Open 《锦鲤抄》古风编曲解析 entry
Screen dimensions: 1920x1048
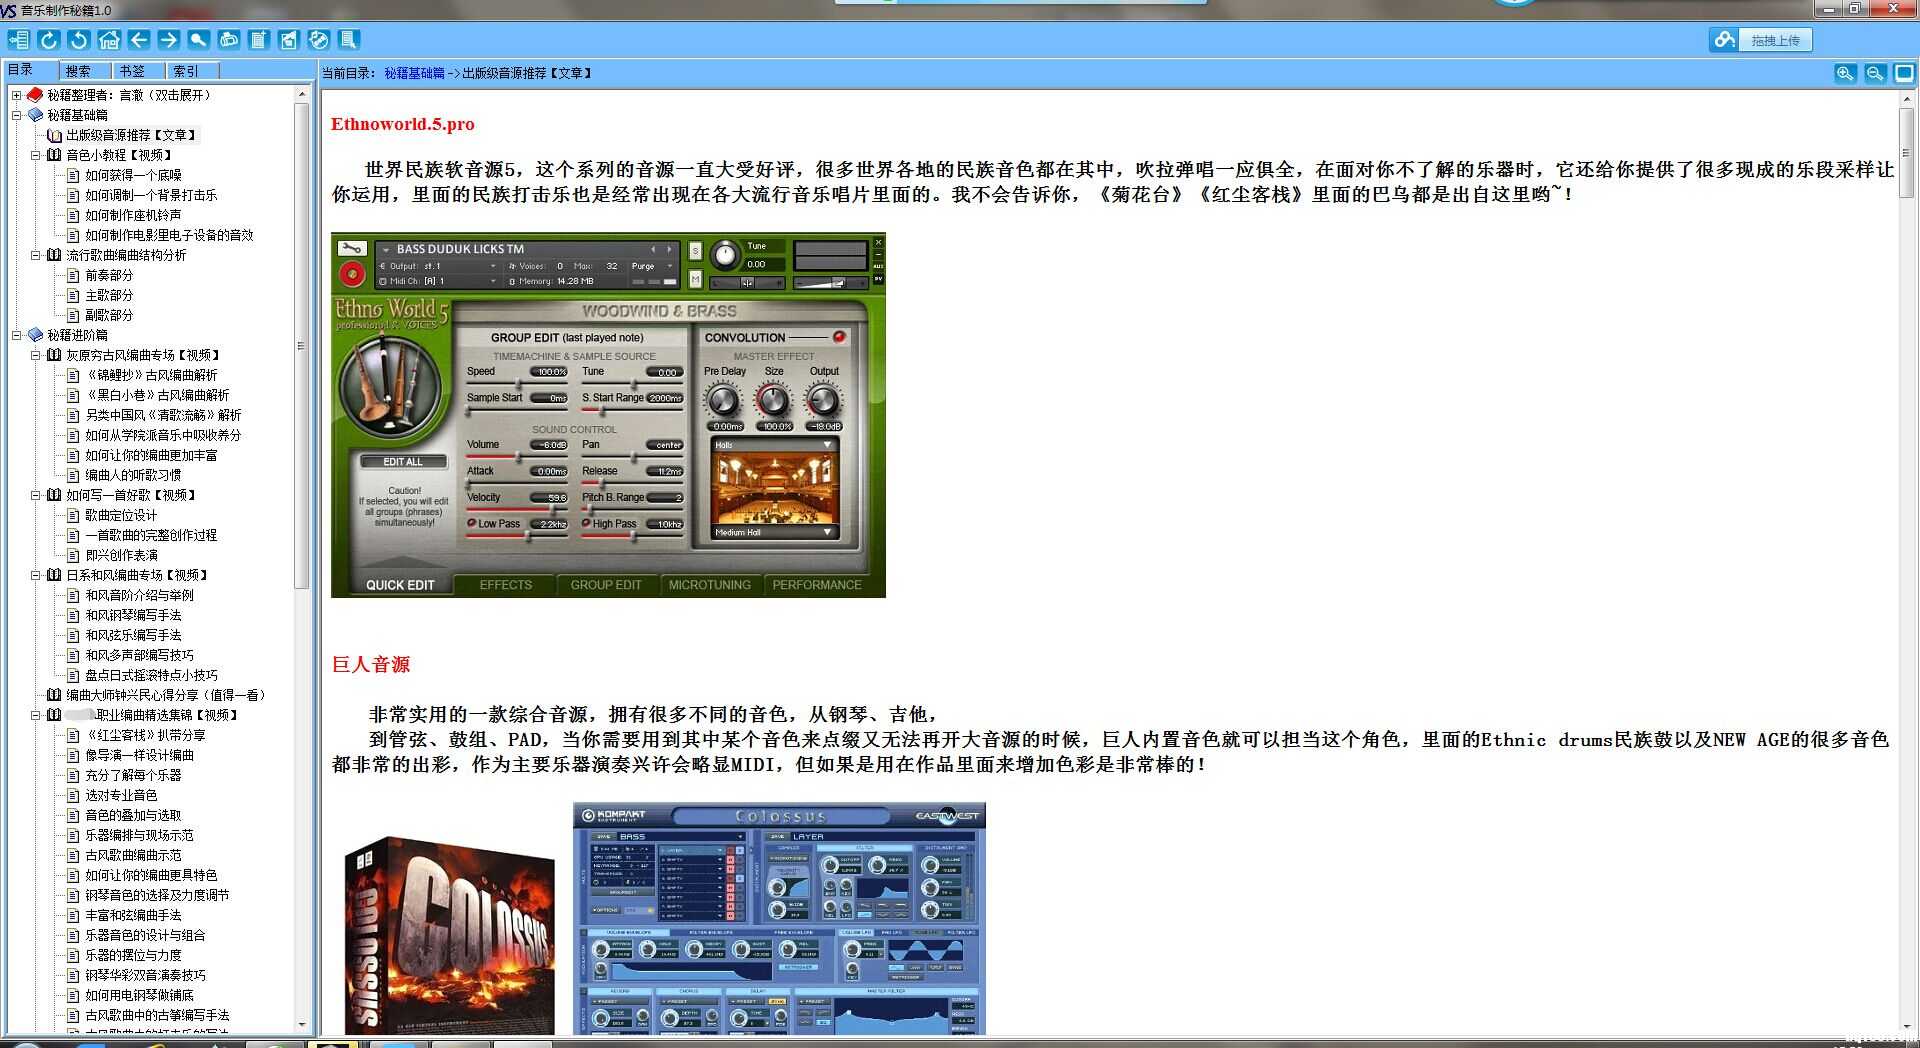point(151,375)
